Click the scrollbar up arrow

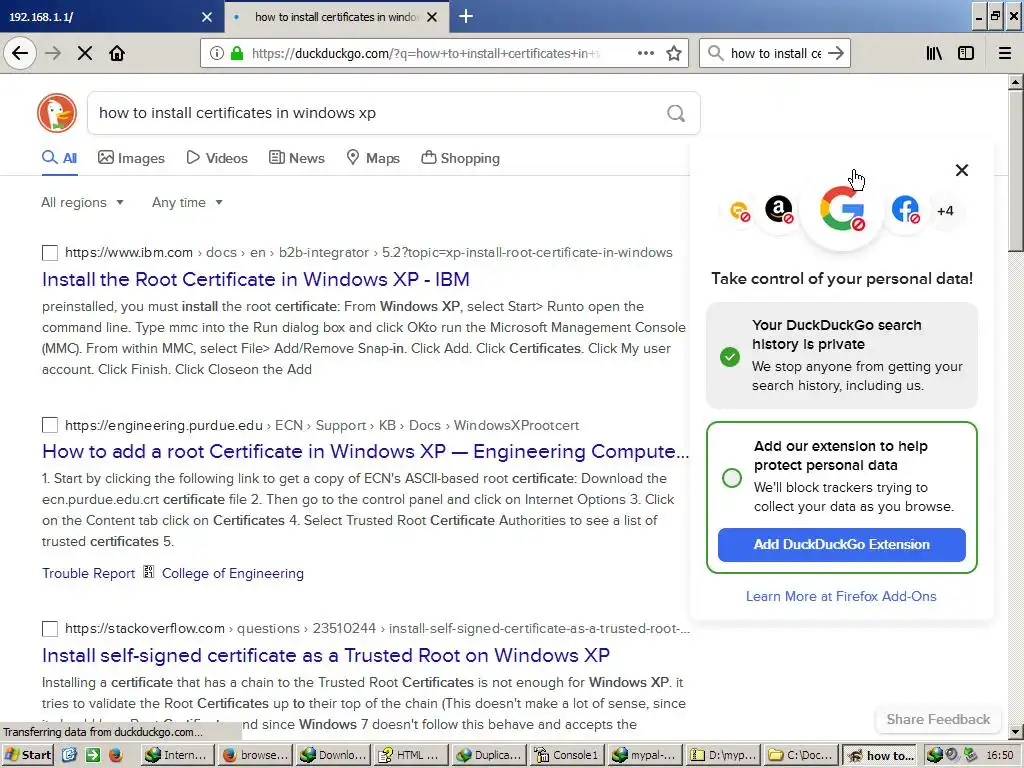pos(1015,82)
